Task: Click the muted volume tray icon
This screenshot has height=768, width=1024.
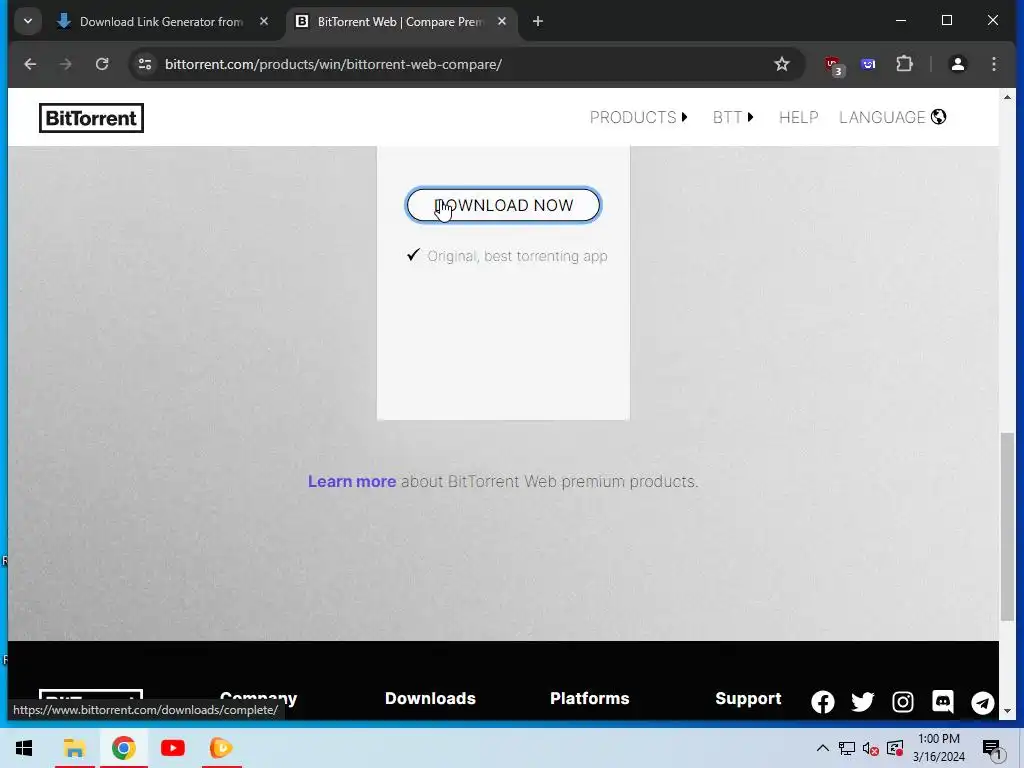Action: pyautogui.click(x=871, y=748)
